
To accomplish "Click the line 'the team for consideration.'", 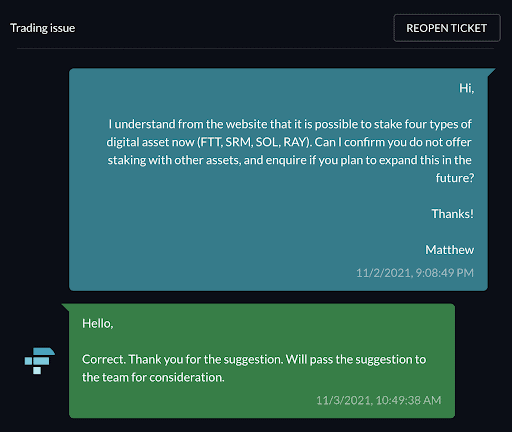I will click(x=153, y=377).
